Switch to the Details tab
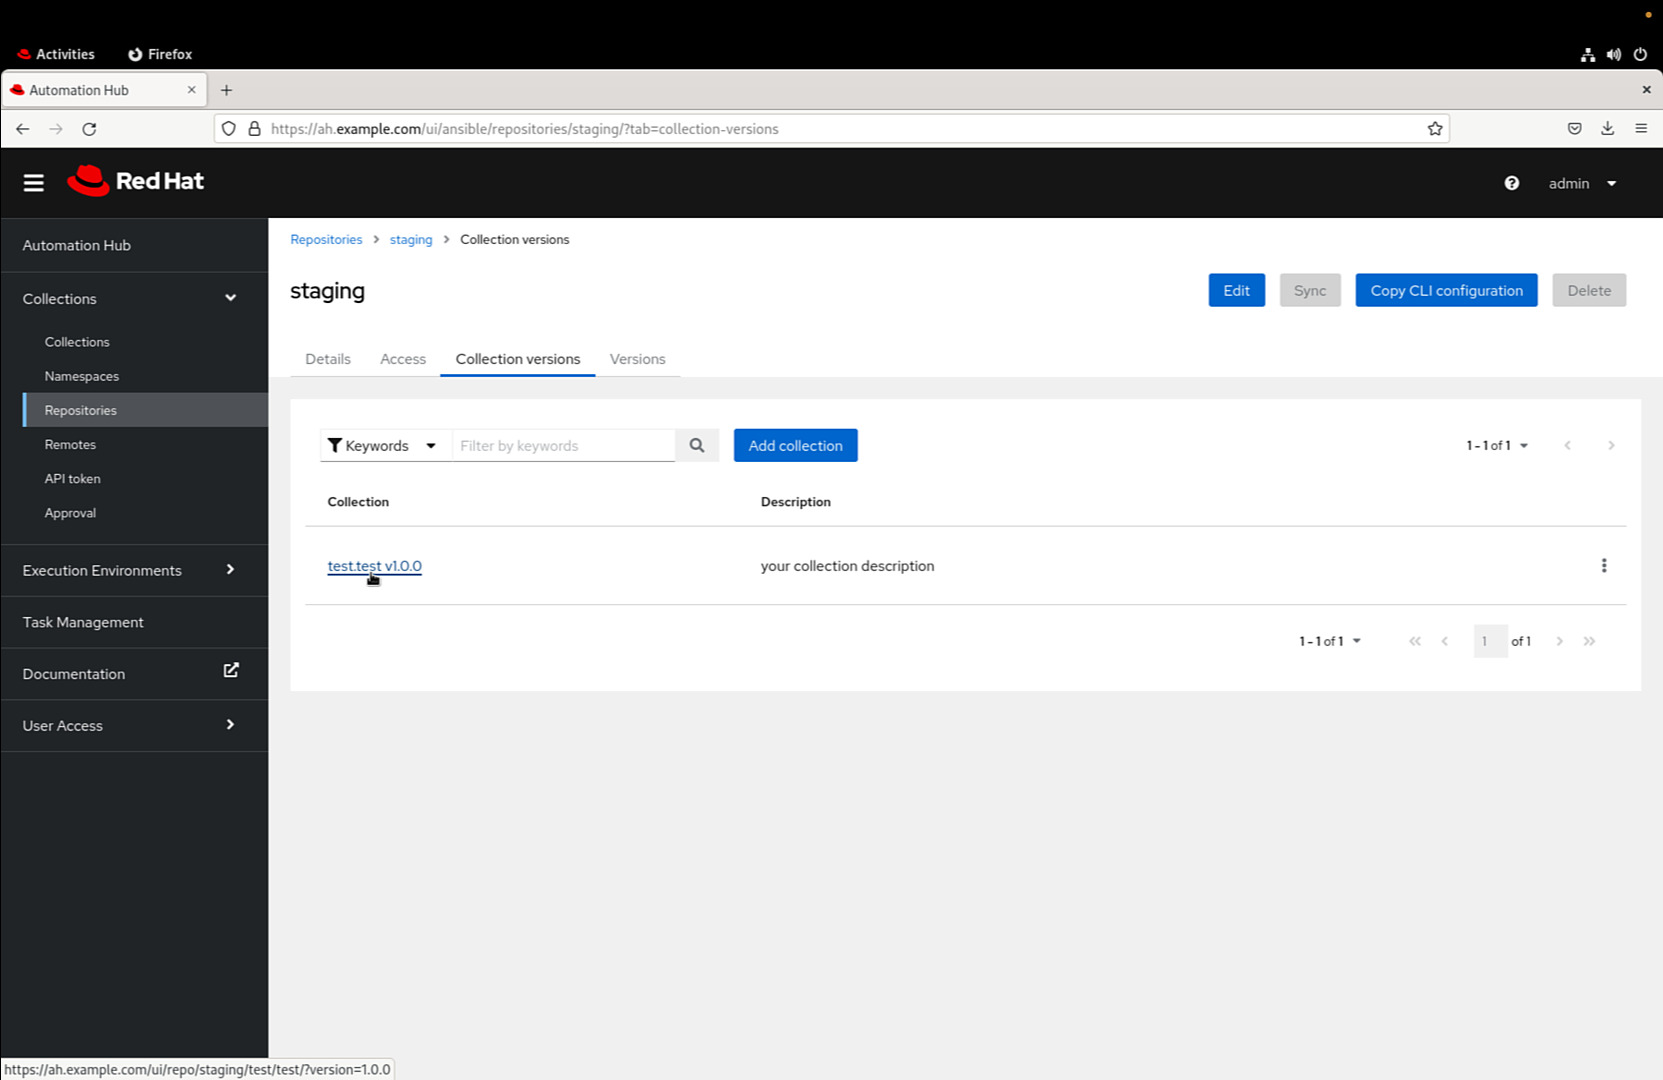This screenshot has width=1663, height=1080. [328, 359]
